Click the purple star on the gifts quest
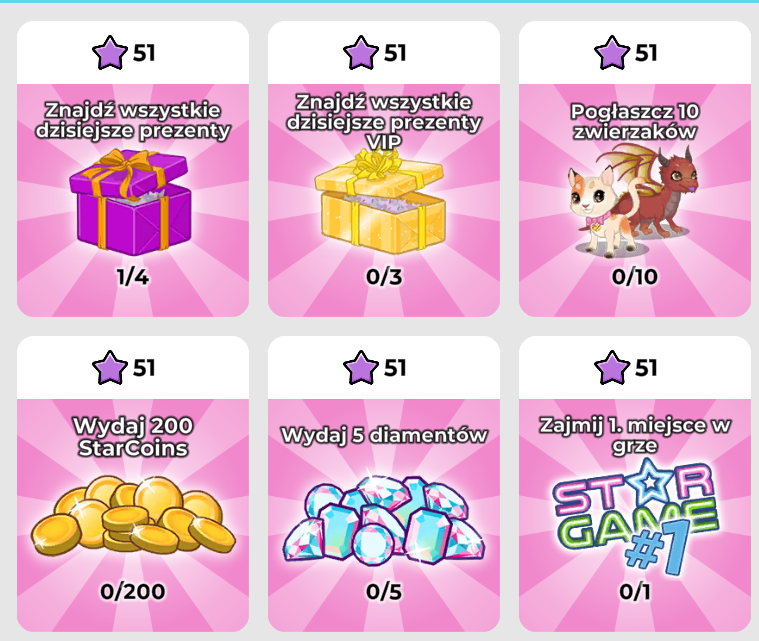 coord(110,53)
